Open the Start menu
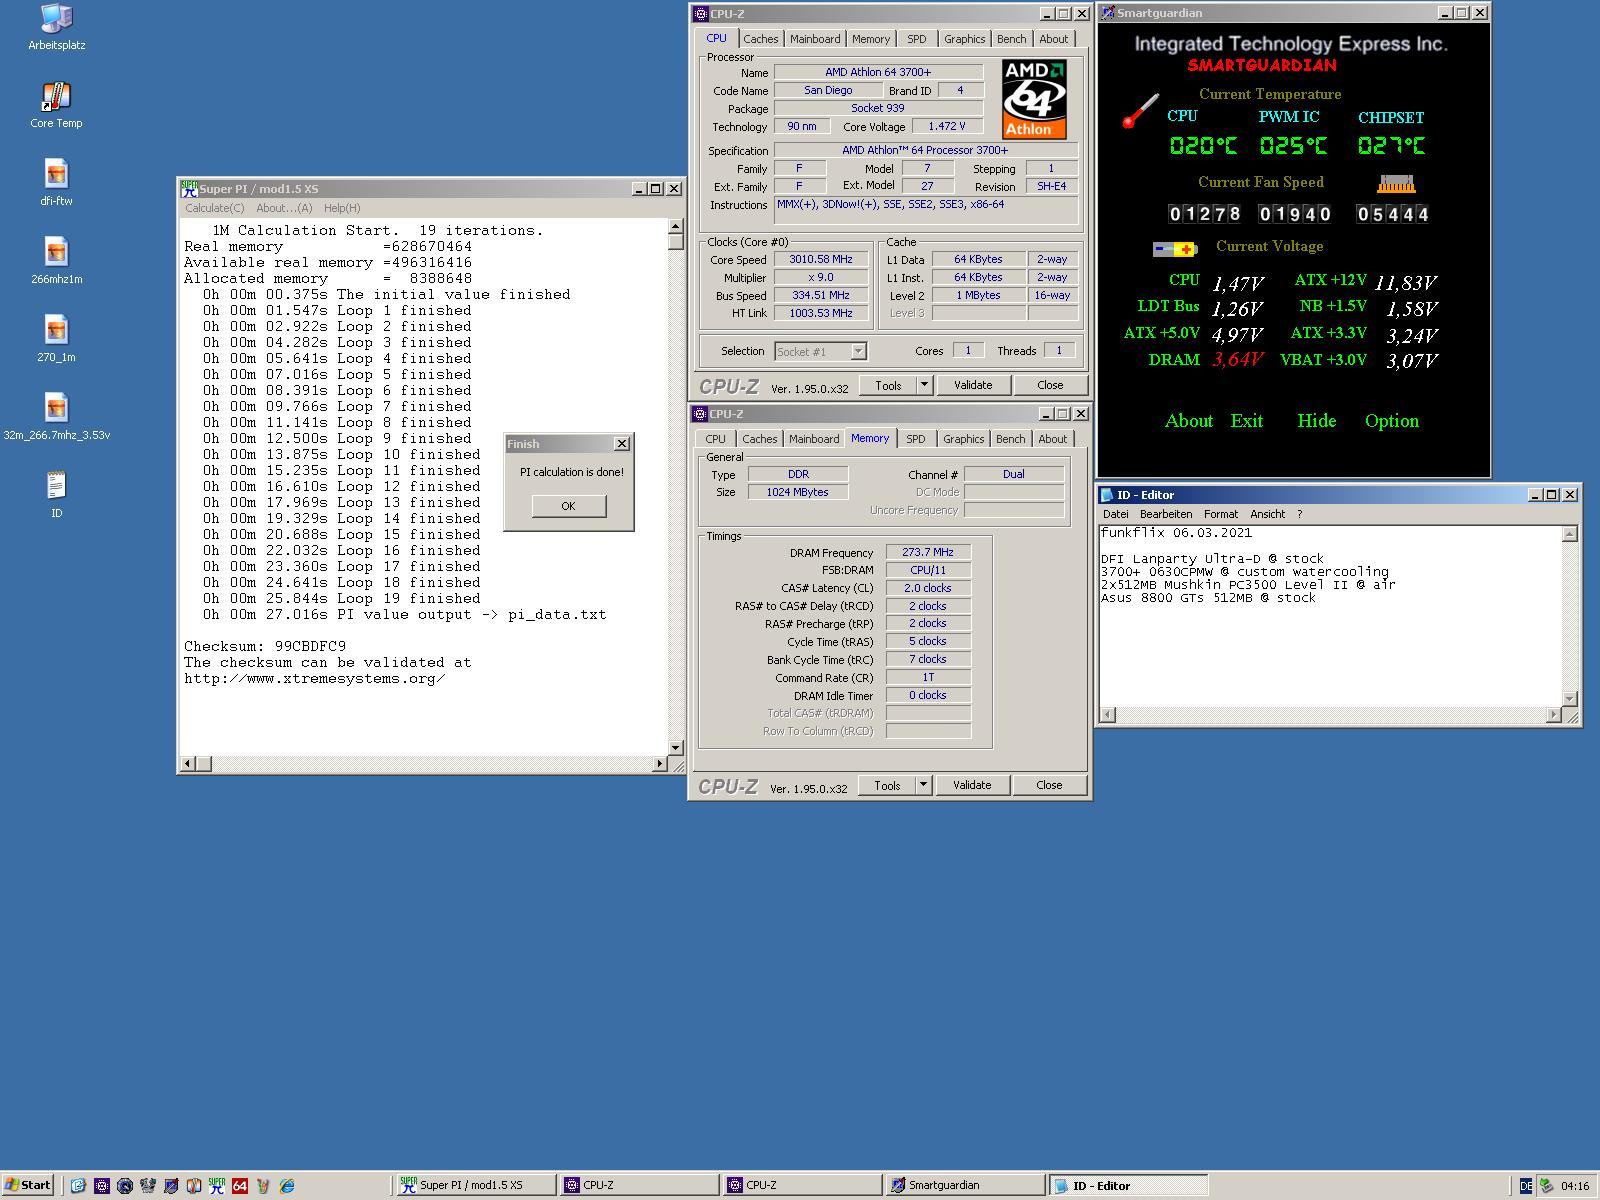The height and width of the screenshot is (1200, 1600). coord(27,1185)
